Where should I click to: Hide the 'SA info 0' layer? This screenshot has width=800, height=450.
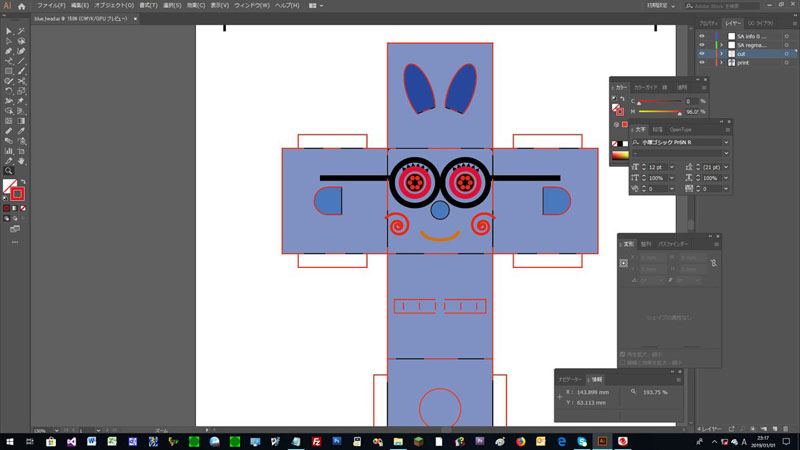coord(702,36)
